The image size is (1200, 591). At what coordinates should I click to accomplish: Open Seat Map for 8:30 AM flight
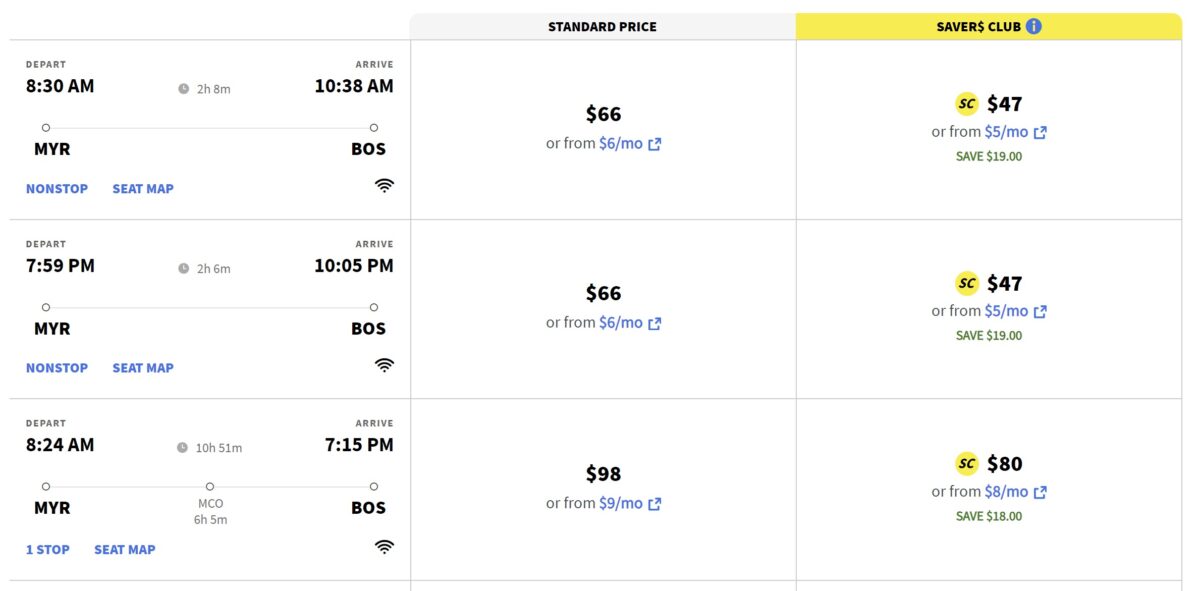point(143,189)
